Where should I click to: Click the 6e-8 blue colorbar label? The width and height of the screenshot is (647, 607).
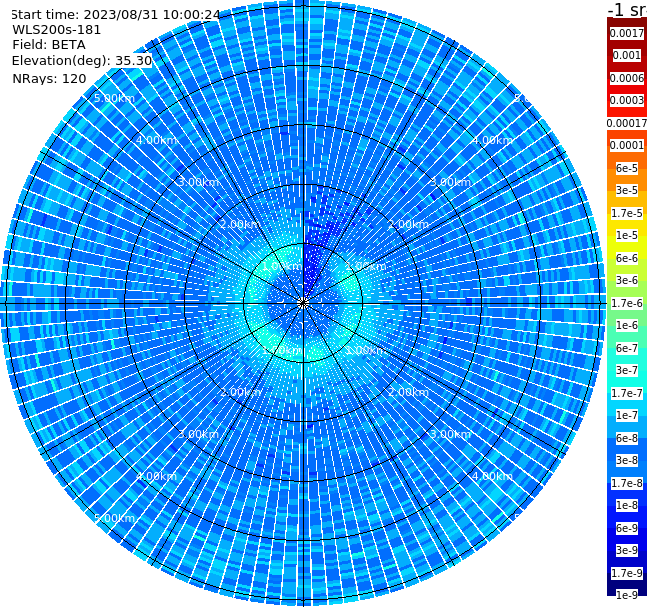click(x=627, y=438)
